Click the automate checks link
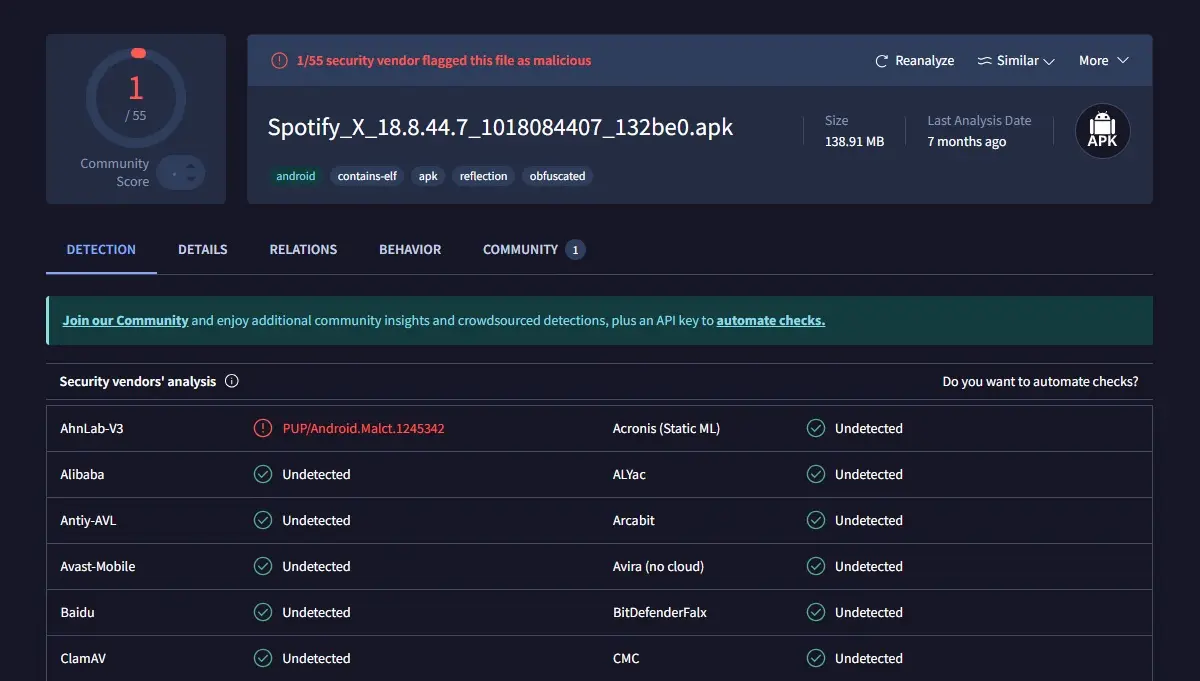The height and width of the screenshot is (681, 1200). coord(770,320)
